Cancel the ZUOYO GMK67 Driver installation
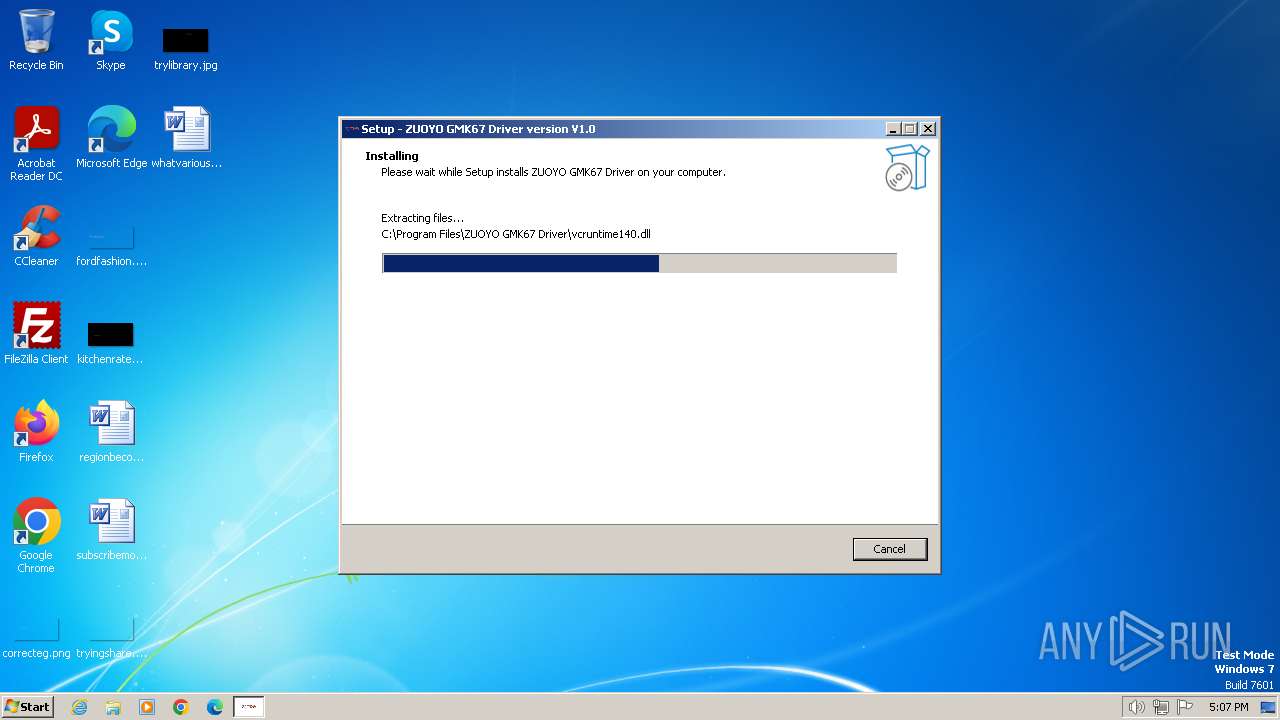The width and height of the screenshot is (1280, 720). [x=889, y=549]
